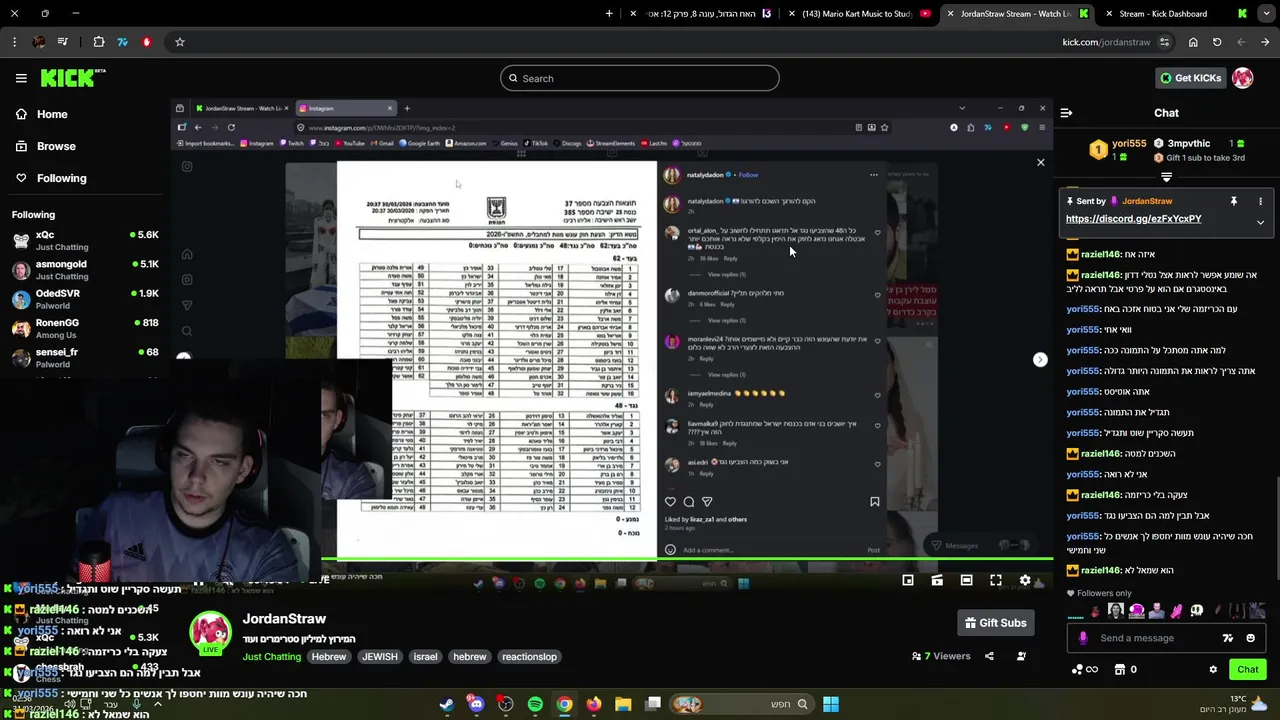Expand pinned message with chevron
Image resolution: width=1280 pixels, height=720 pixels.
1261,222
